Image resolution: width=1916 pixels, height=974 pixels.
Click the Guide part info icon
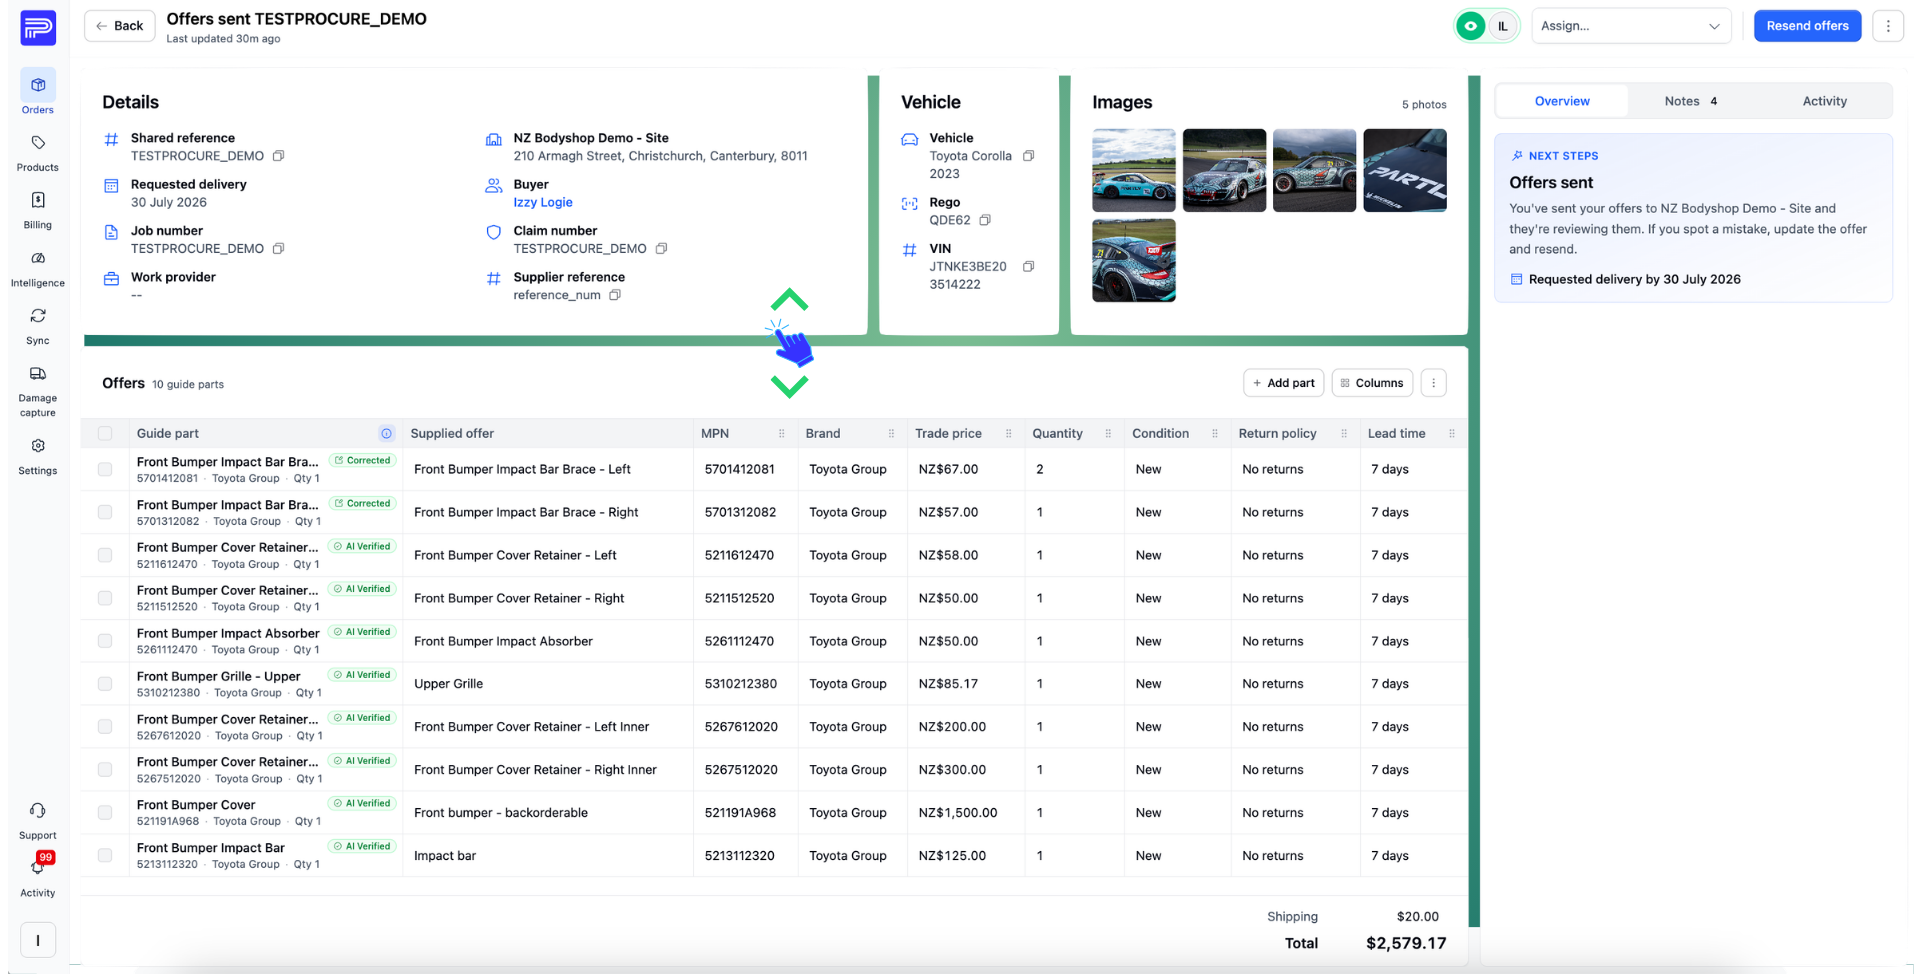point(386,433)
